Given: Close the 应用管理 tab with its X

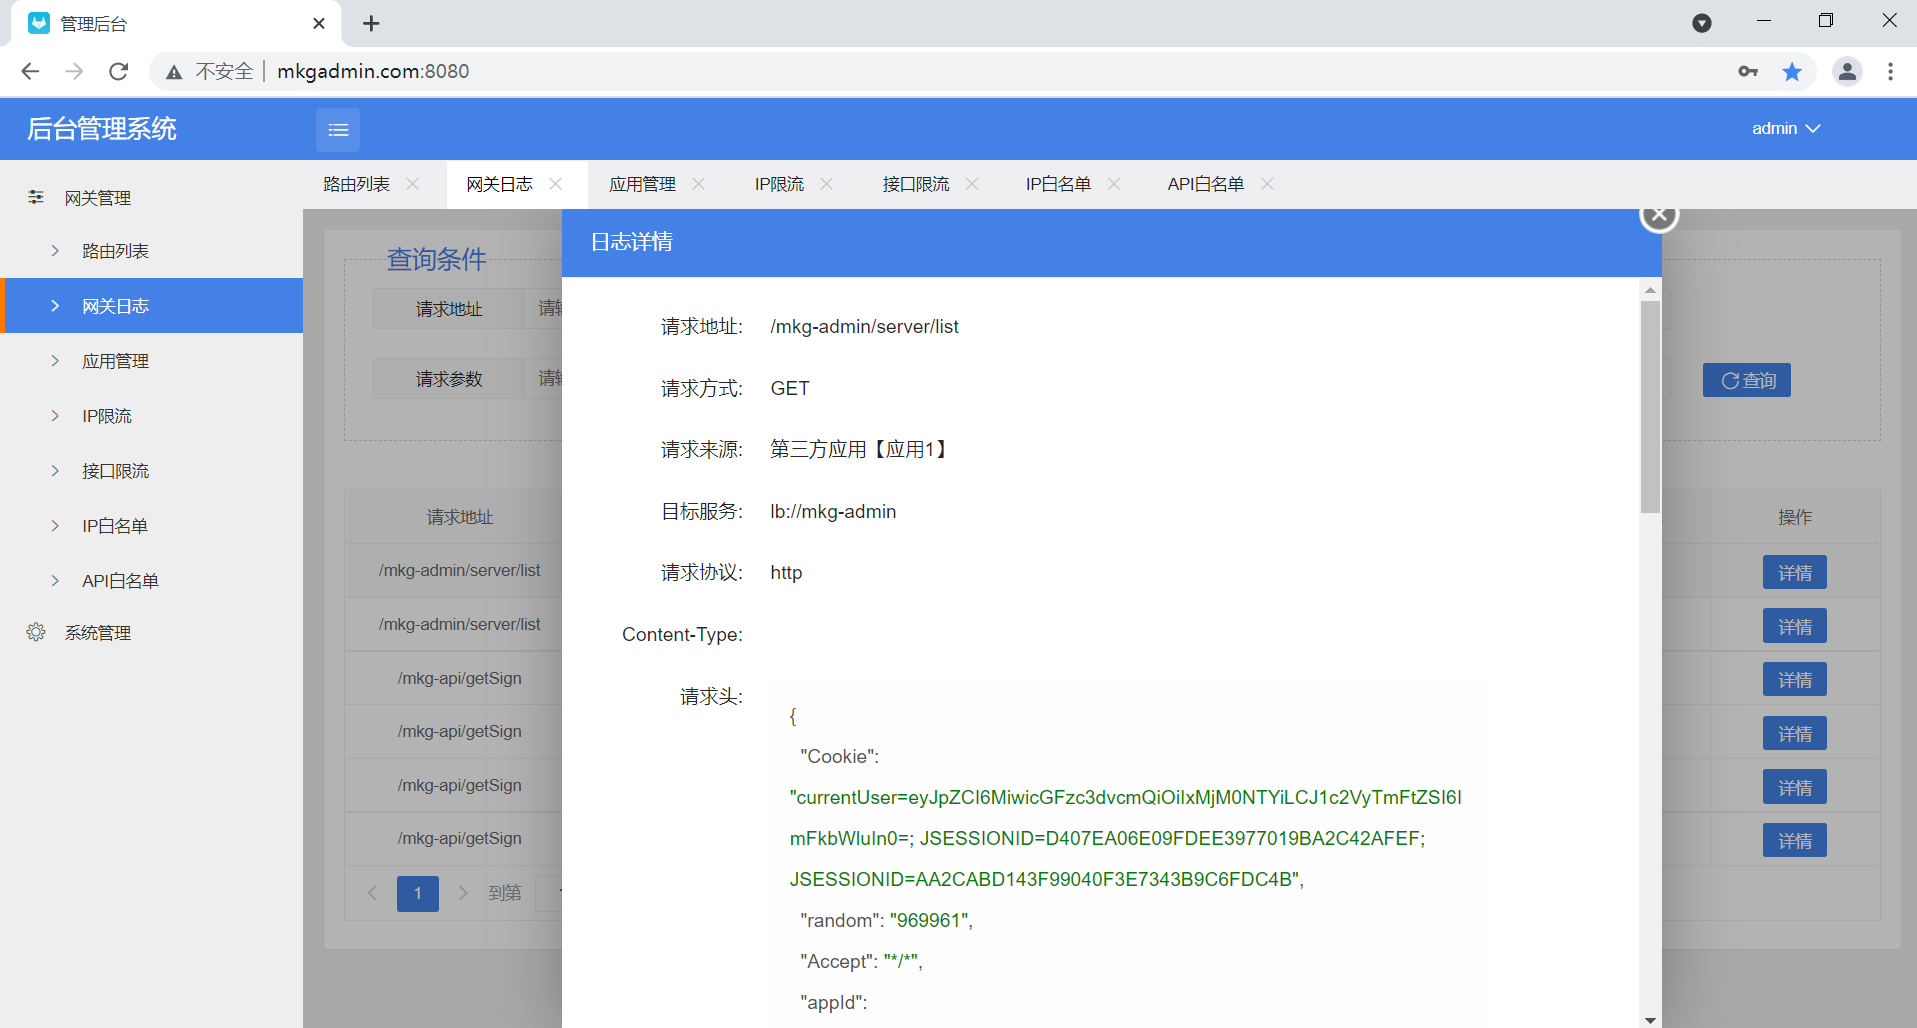Looking at the screenshot, I should (699, 184).
